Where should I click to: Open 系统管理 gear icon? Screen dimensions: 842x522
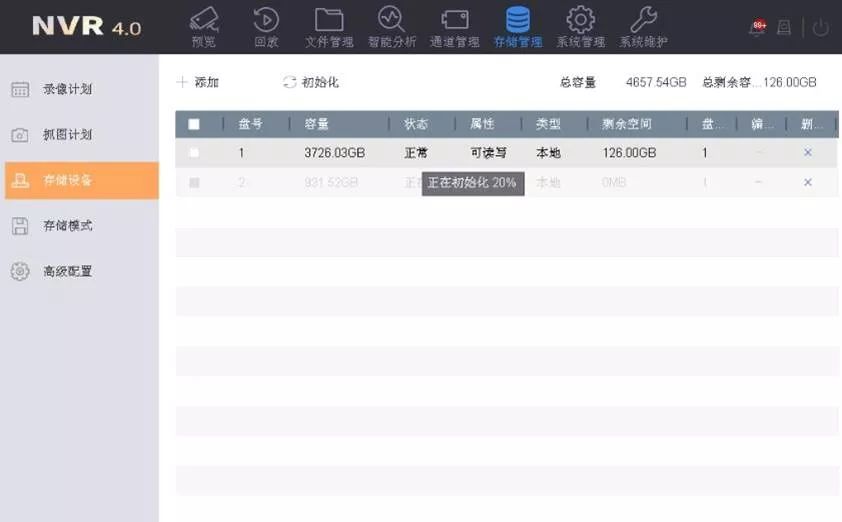click(580, 26)
